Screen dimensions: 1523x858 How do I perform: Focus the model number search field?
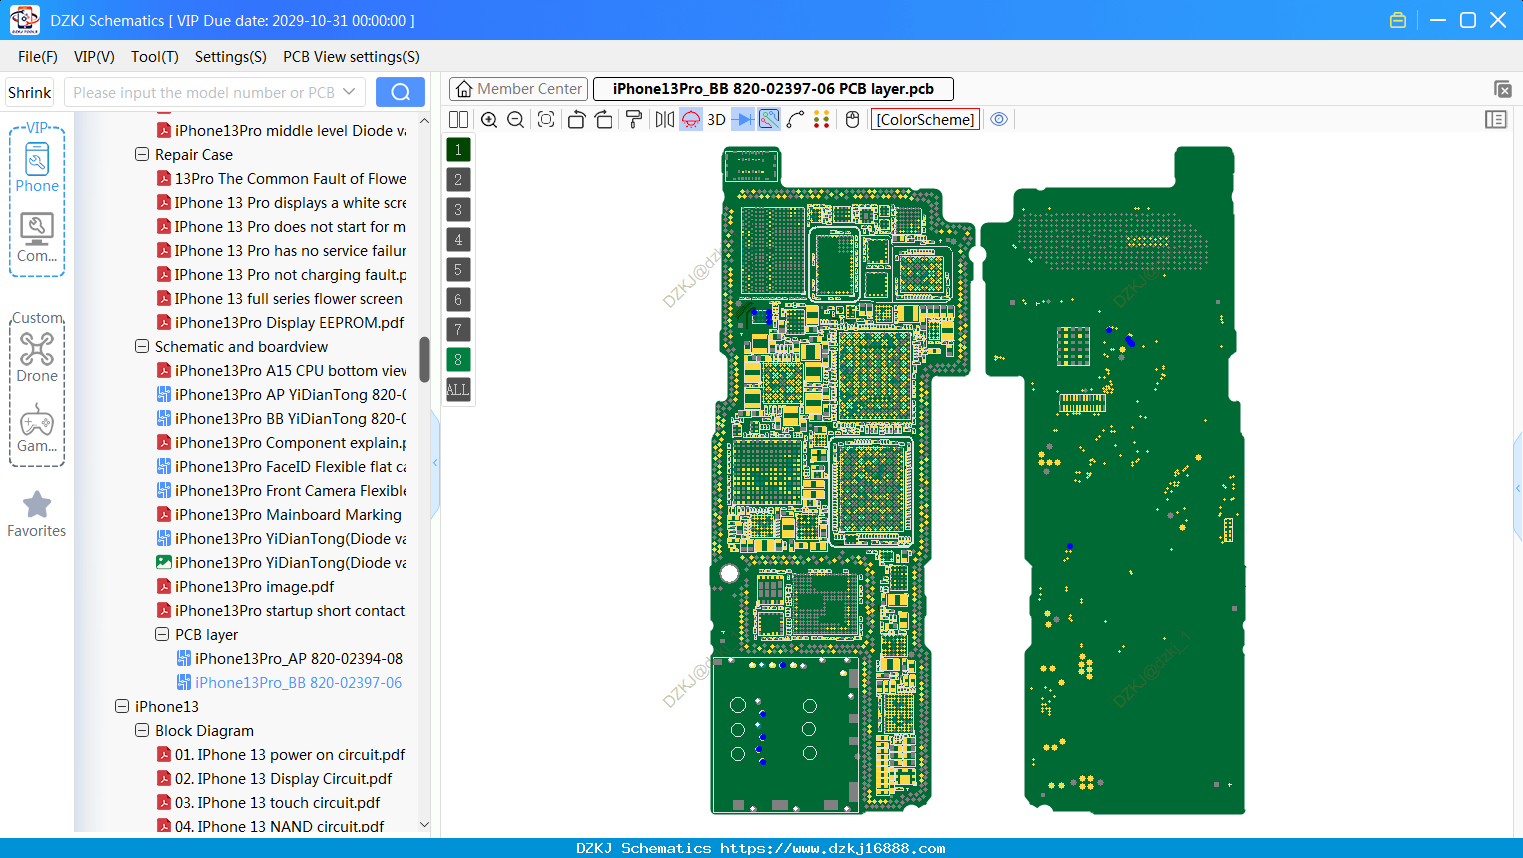(203, 92)
